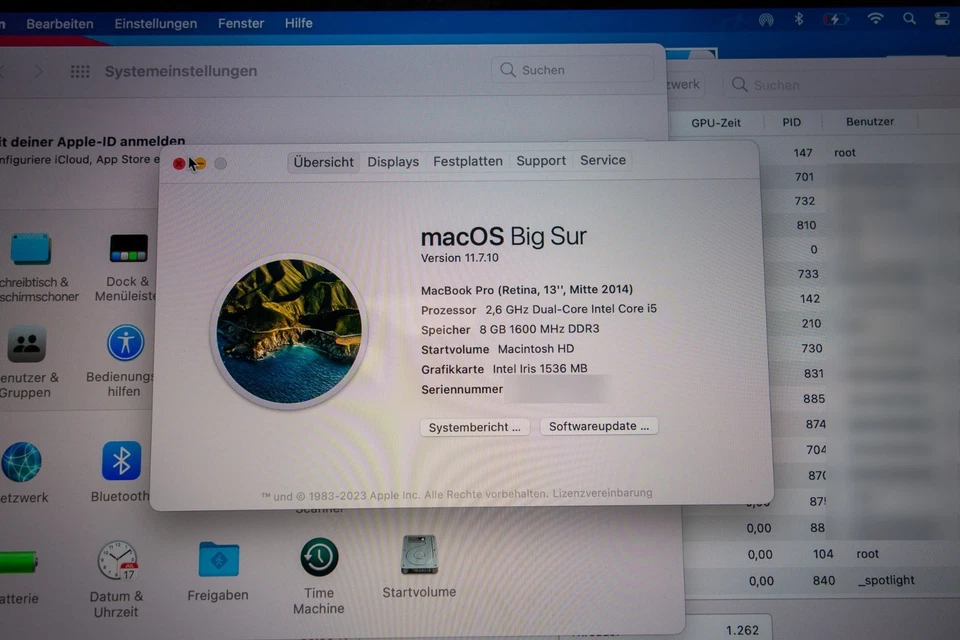The height and width of the screenshot is (640, 960).
Task: Open Batterie preferences icon
Action: pyautogui.click(x=18, y=562)
